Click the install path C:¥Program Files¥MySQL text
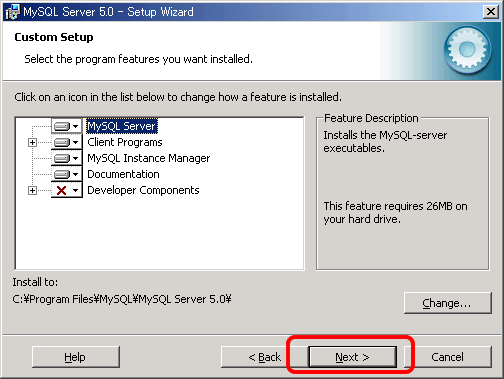 [x=122, y=299]
